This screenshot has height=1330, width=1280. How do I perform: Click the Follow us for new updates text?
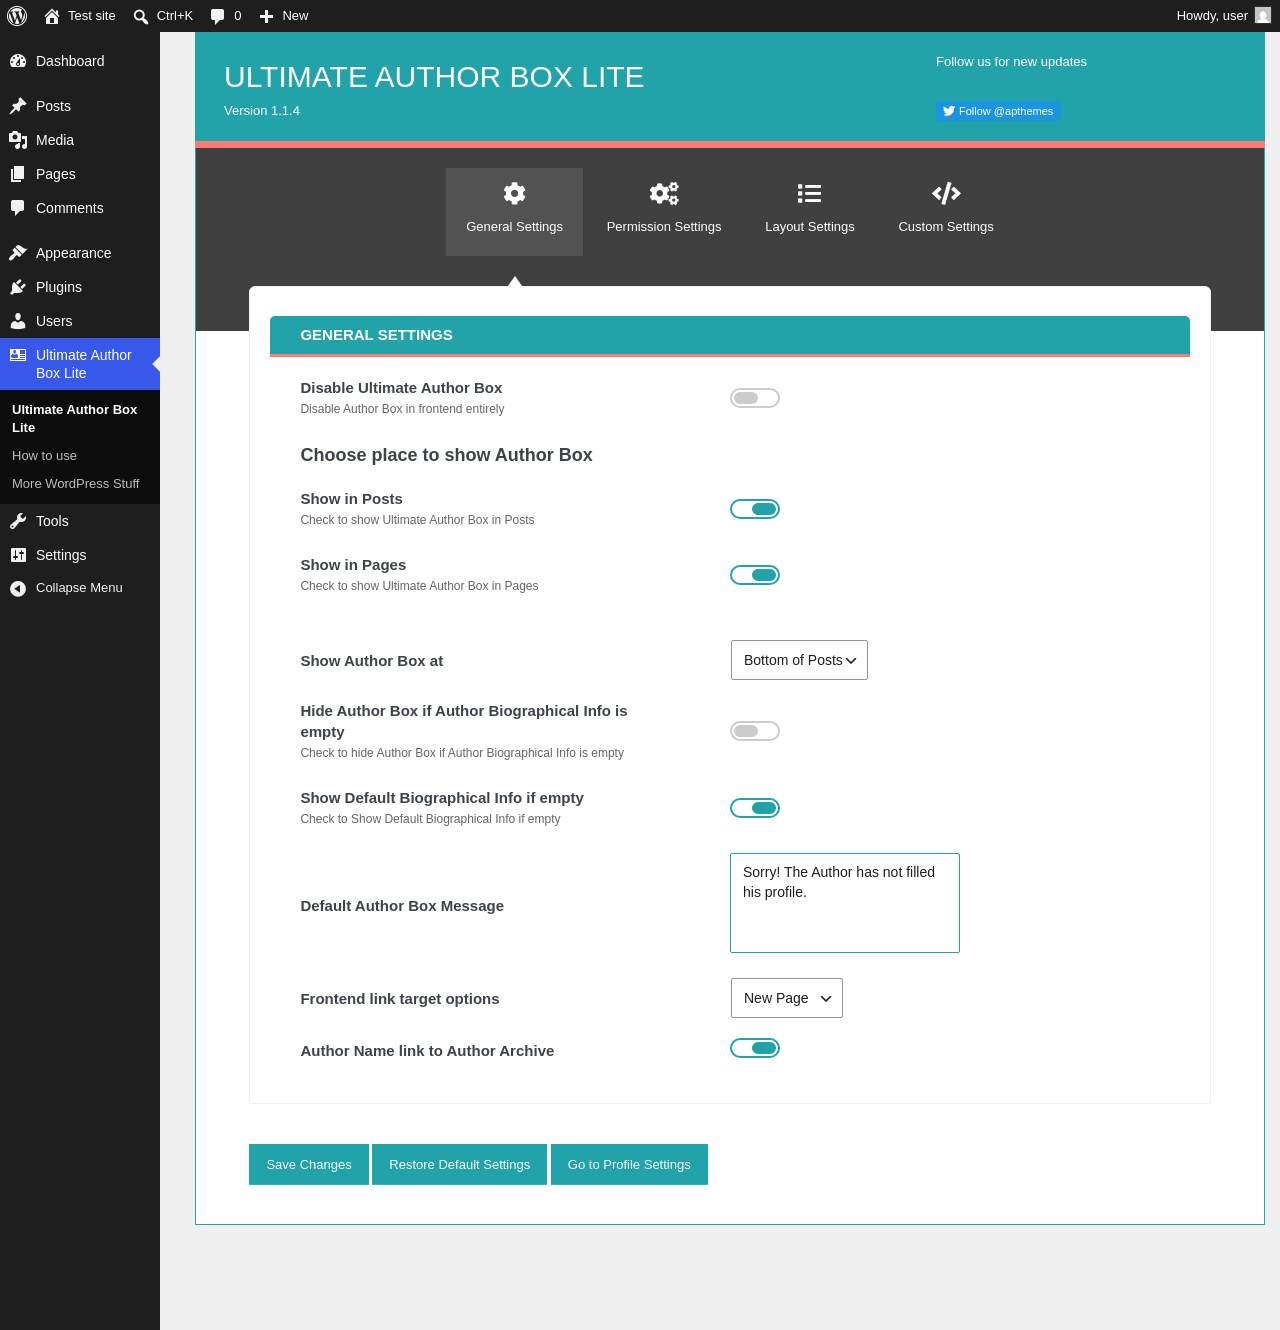[1011, 62]
